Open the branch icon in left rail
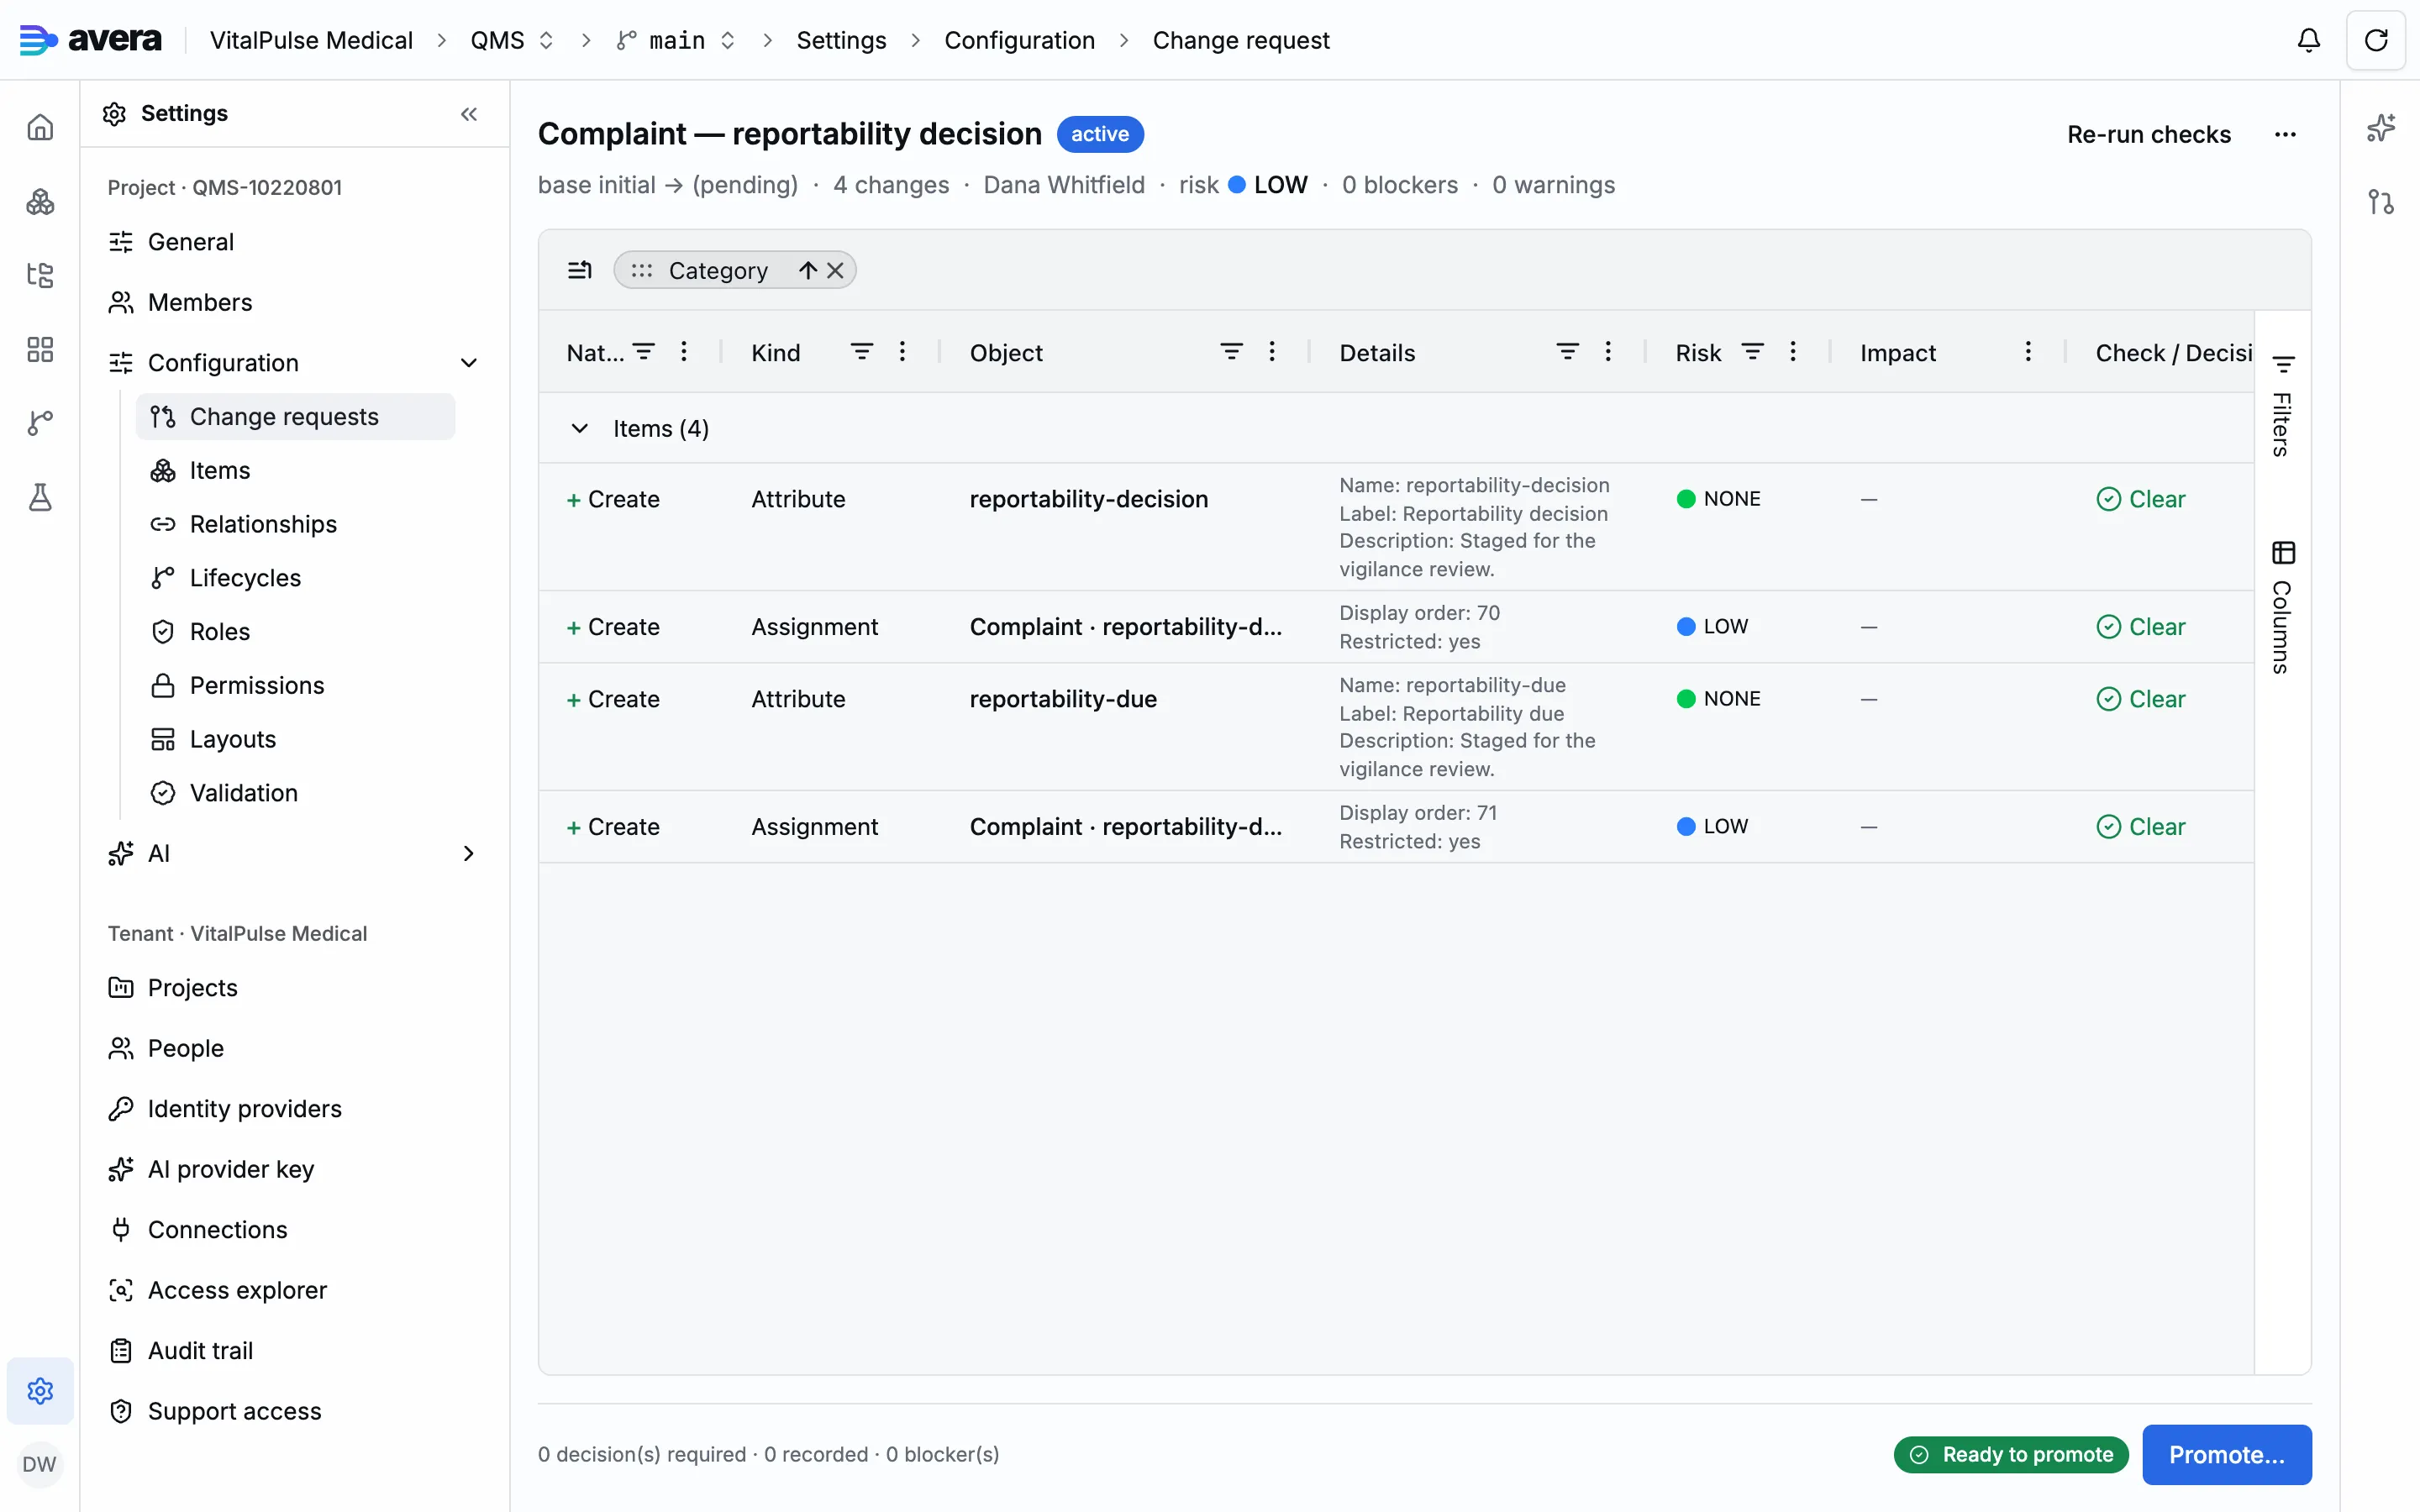The image size is (2420, 1512). tap(40, 423)
